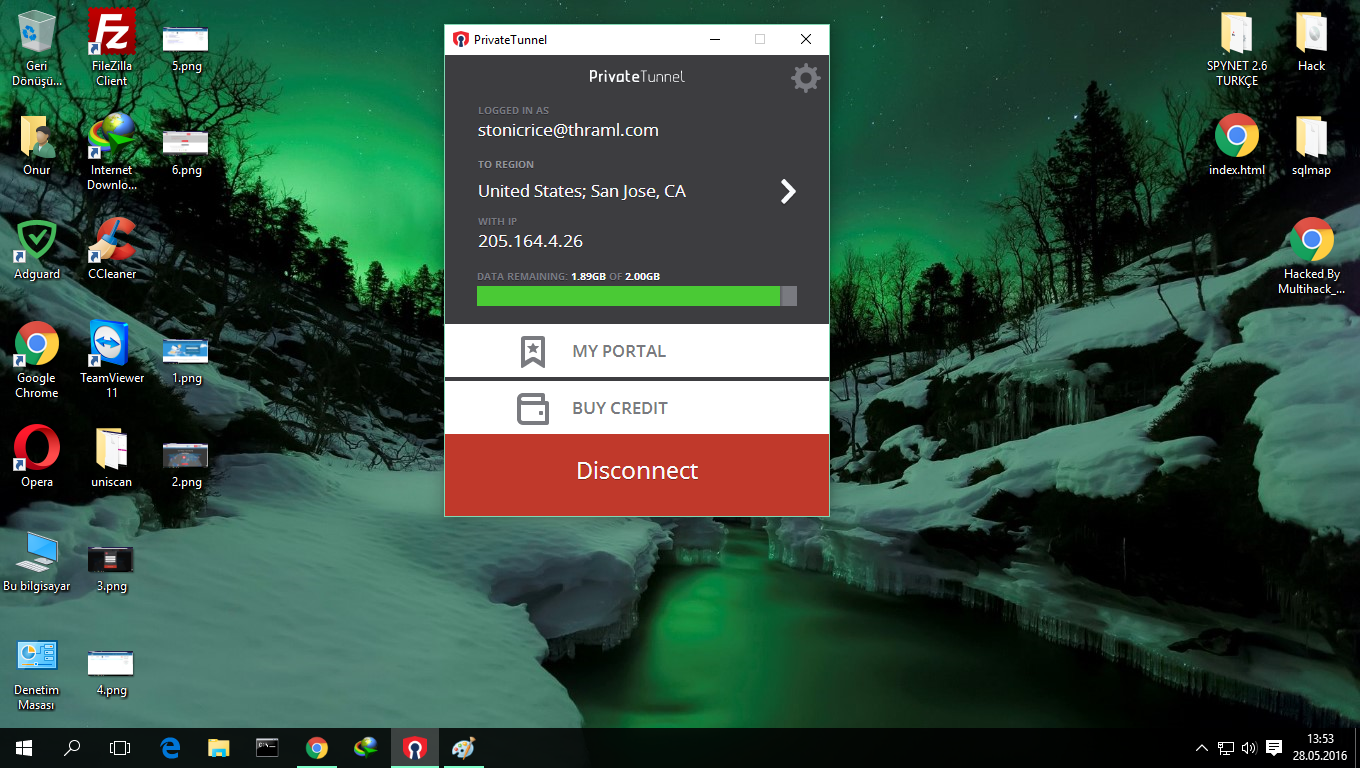Click PrivateTunnel icon in the taskbar
The height and width of the screenshot is (768, 1360).
(x=413, y=748)
